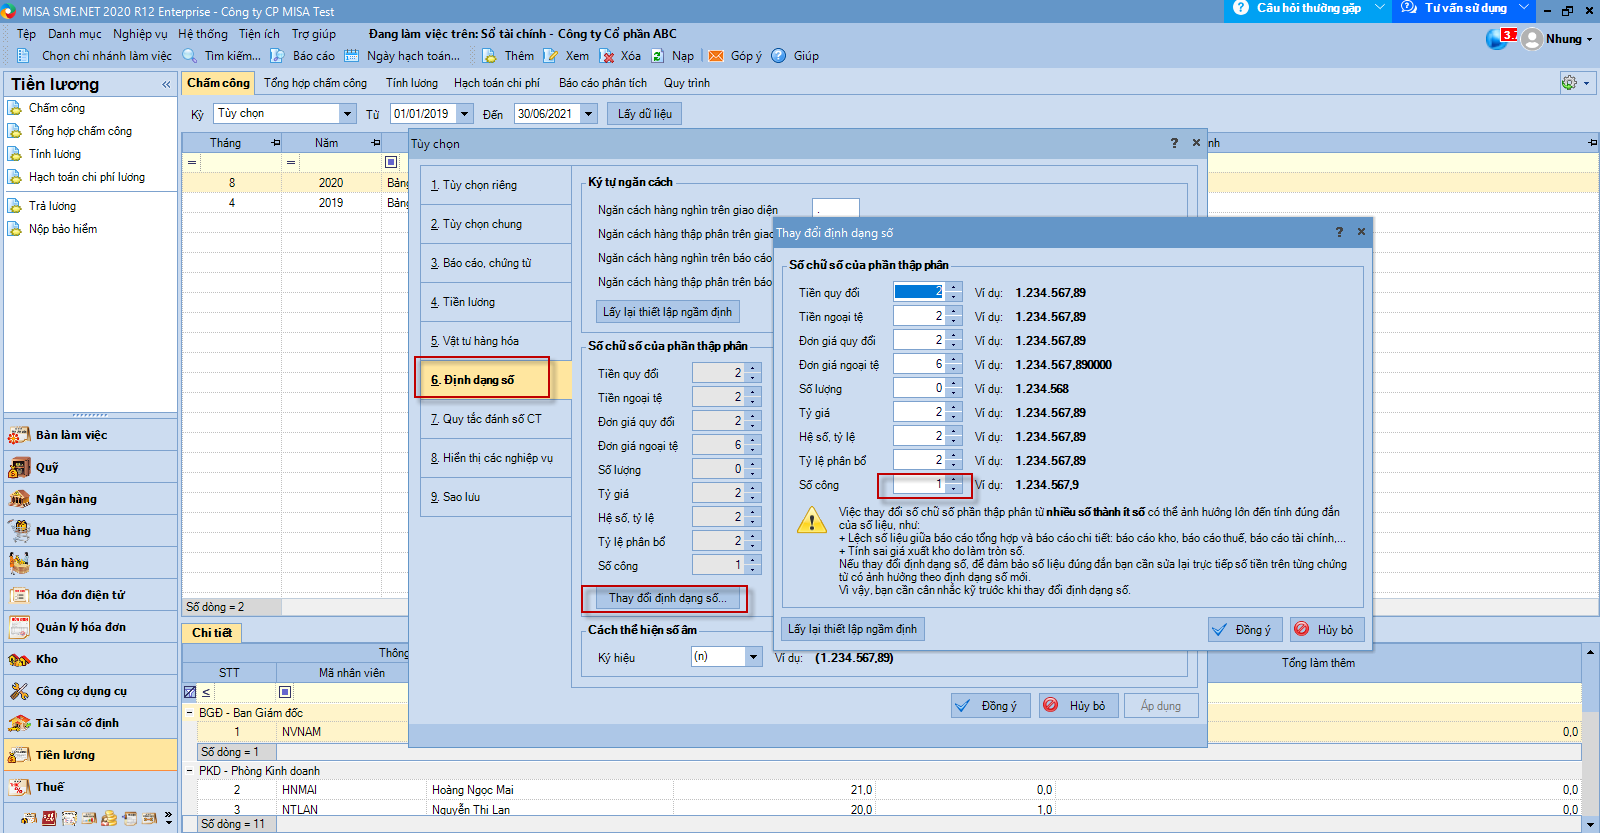1600x833 pixels.
Task: Open the Mua hàng module
Action: tap(90, 531)
